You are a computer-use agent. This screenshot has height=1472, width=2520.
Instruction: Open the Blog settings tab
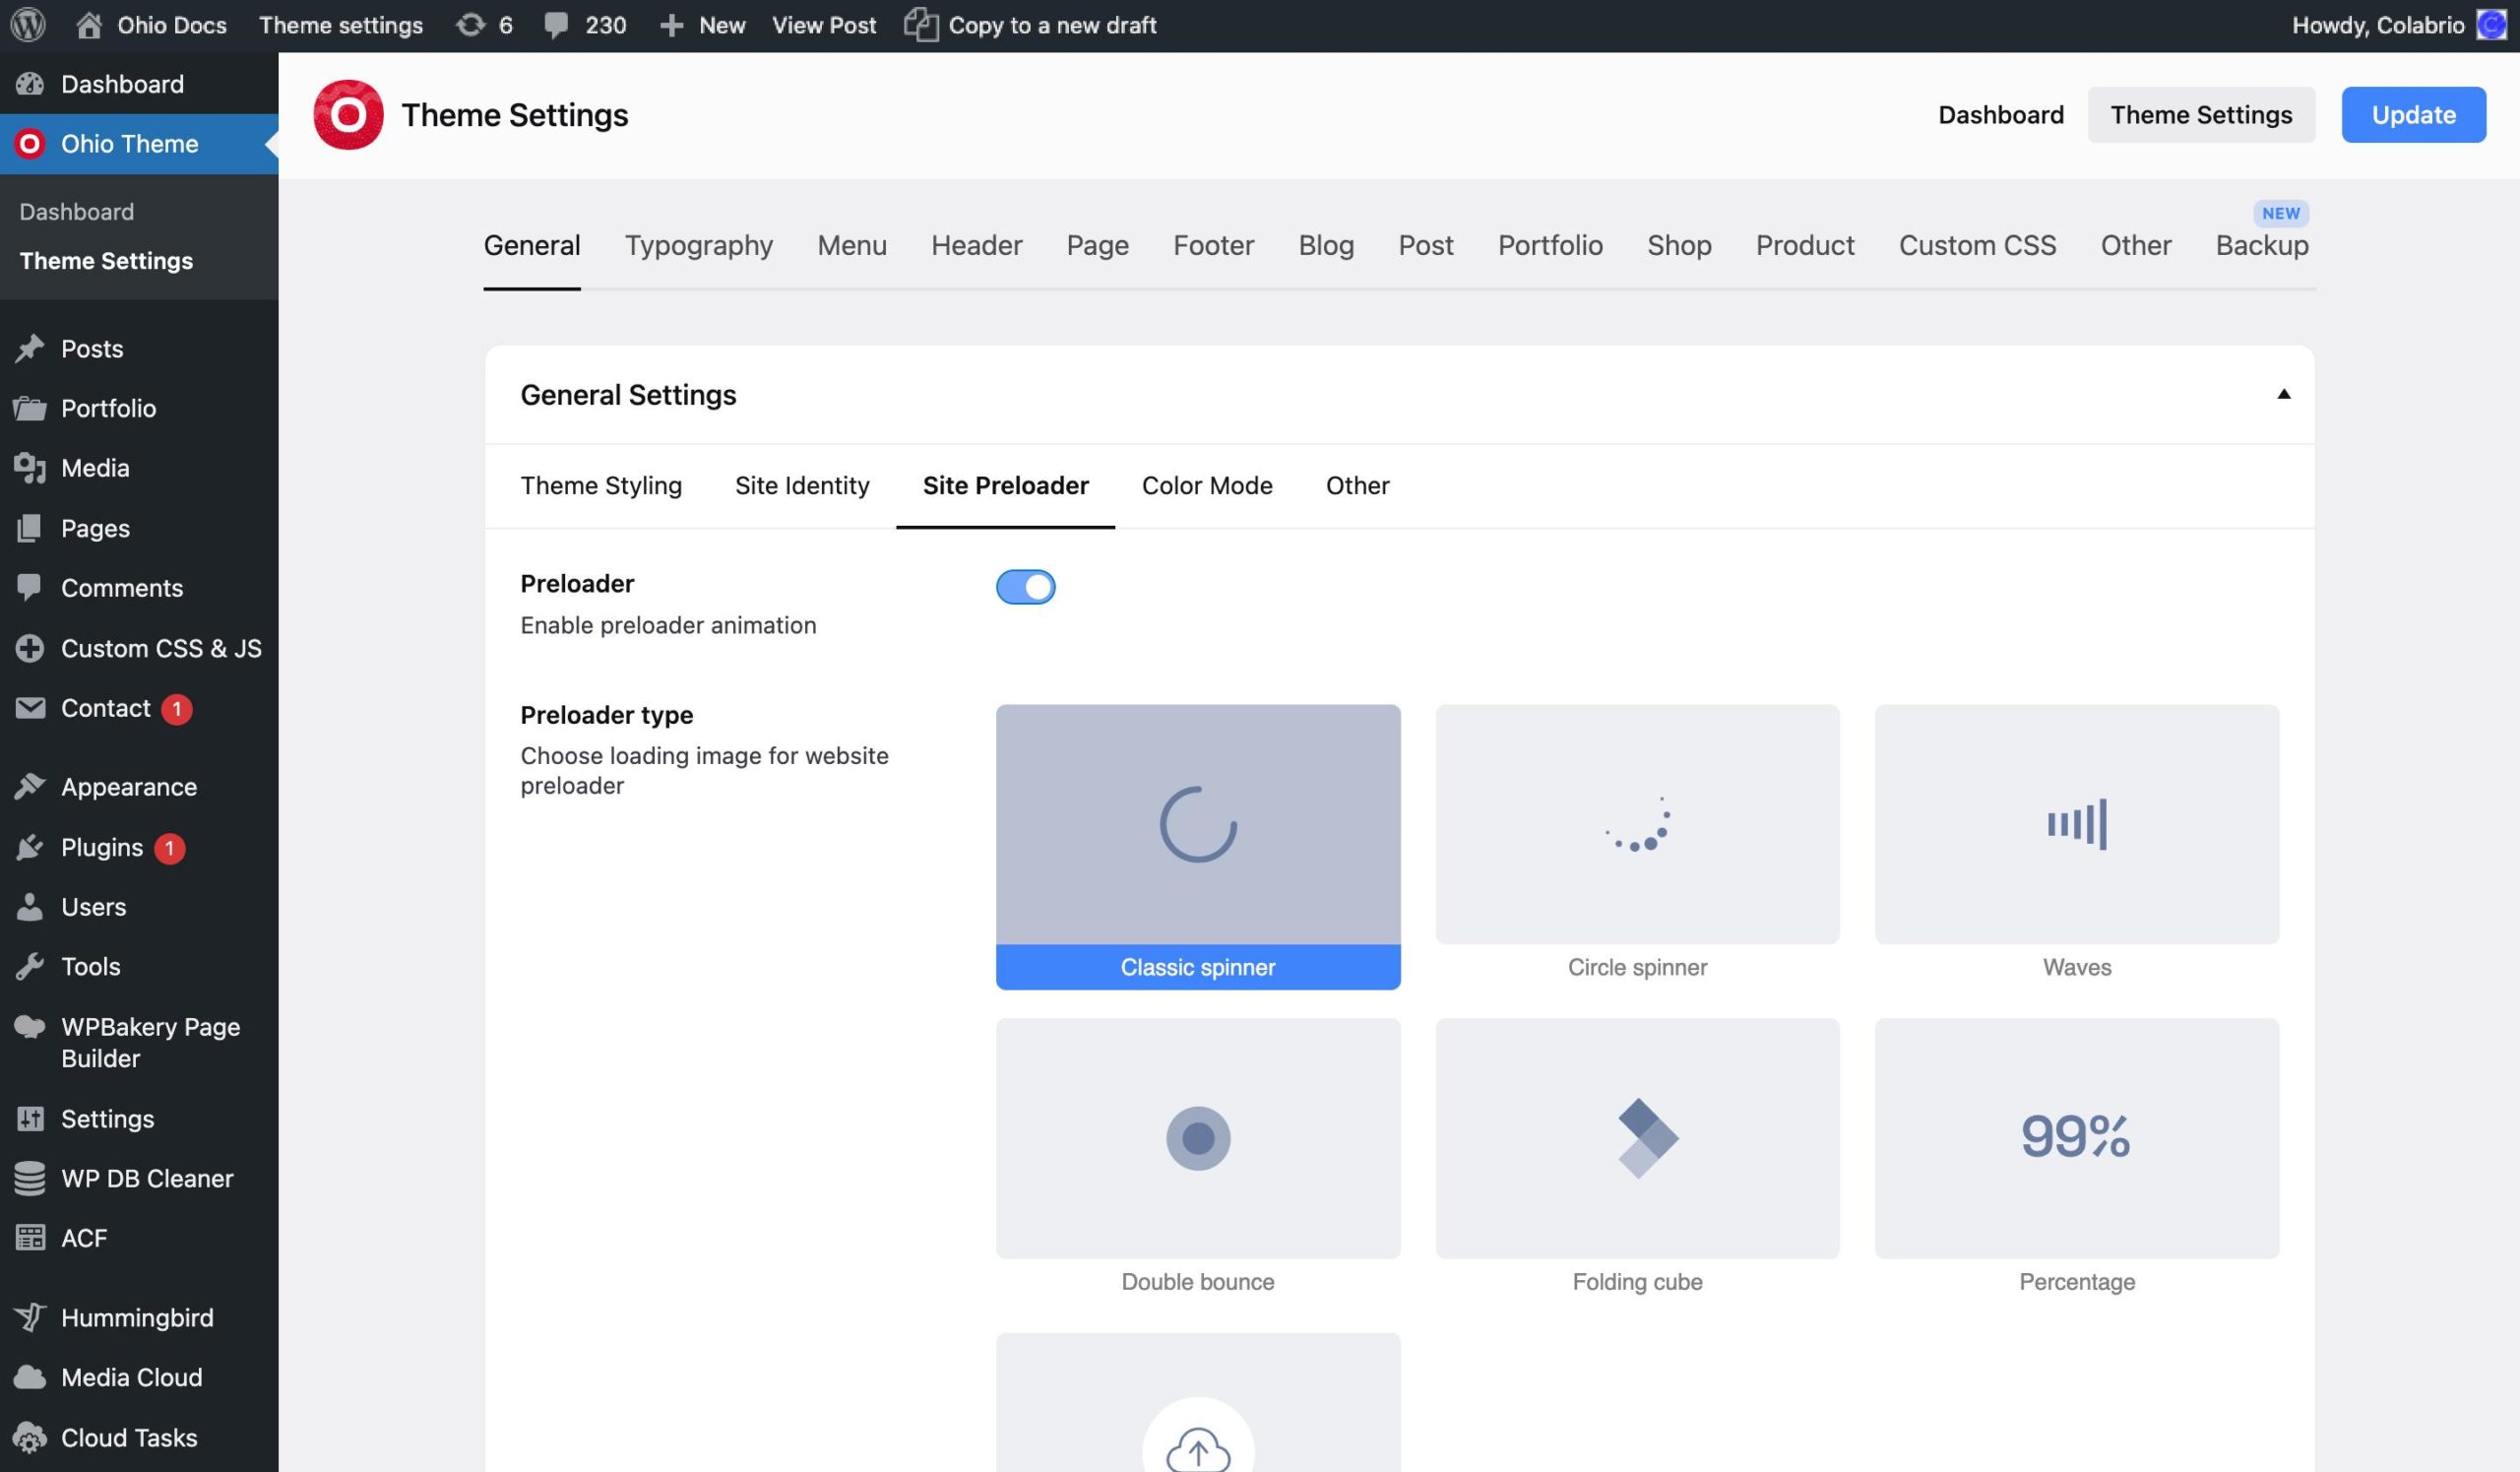coord(1326,245)
